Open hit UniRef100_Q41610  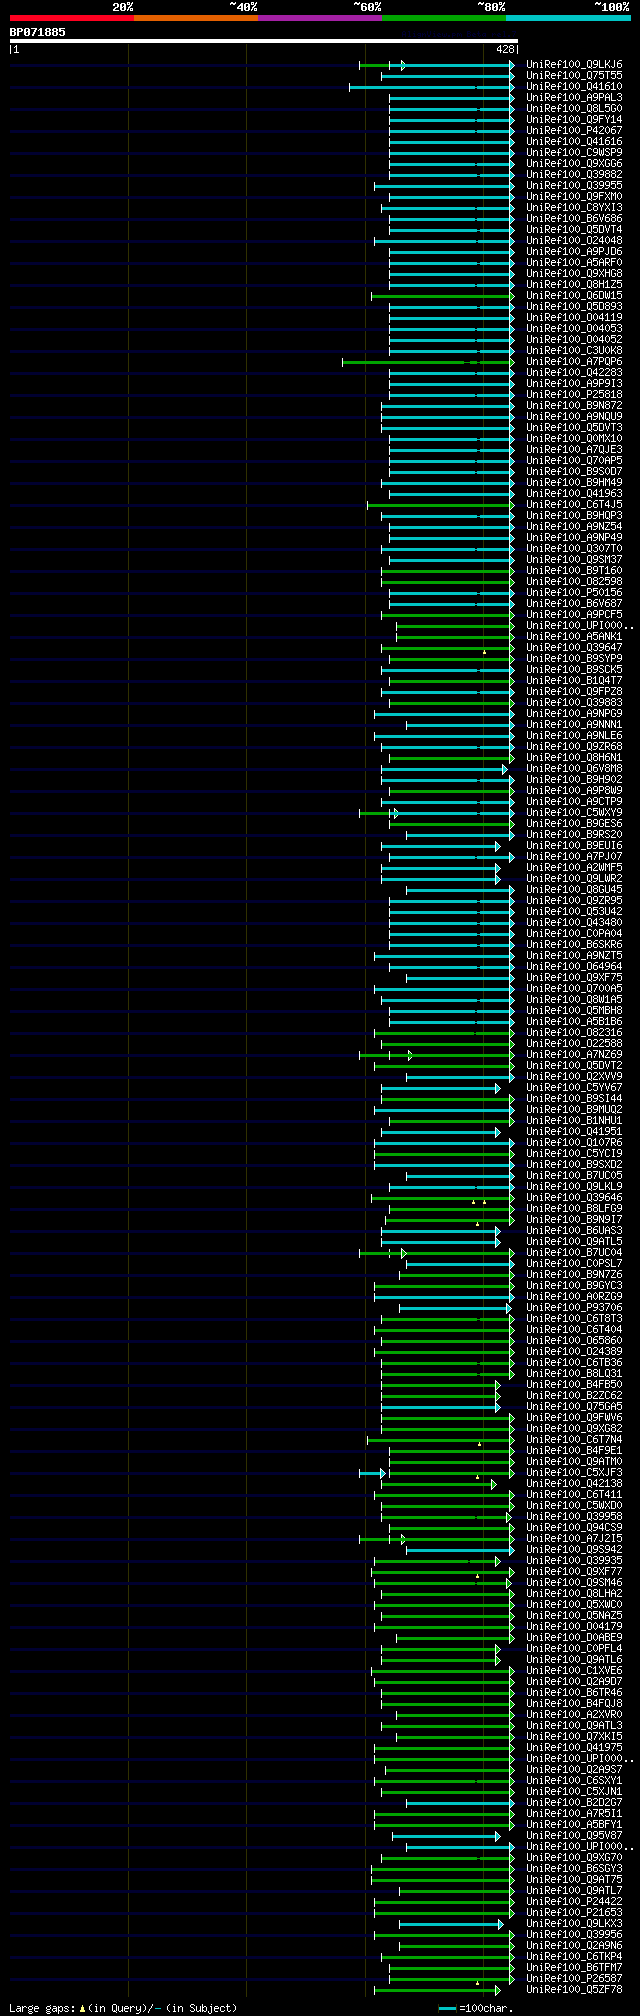(574, 86)
